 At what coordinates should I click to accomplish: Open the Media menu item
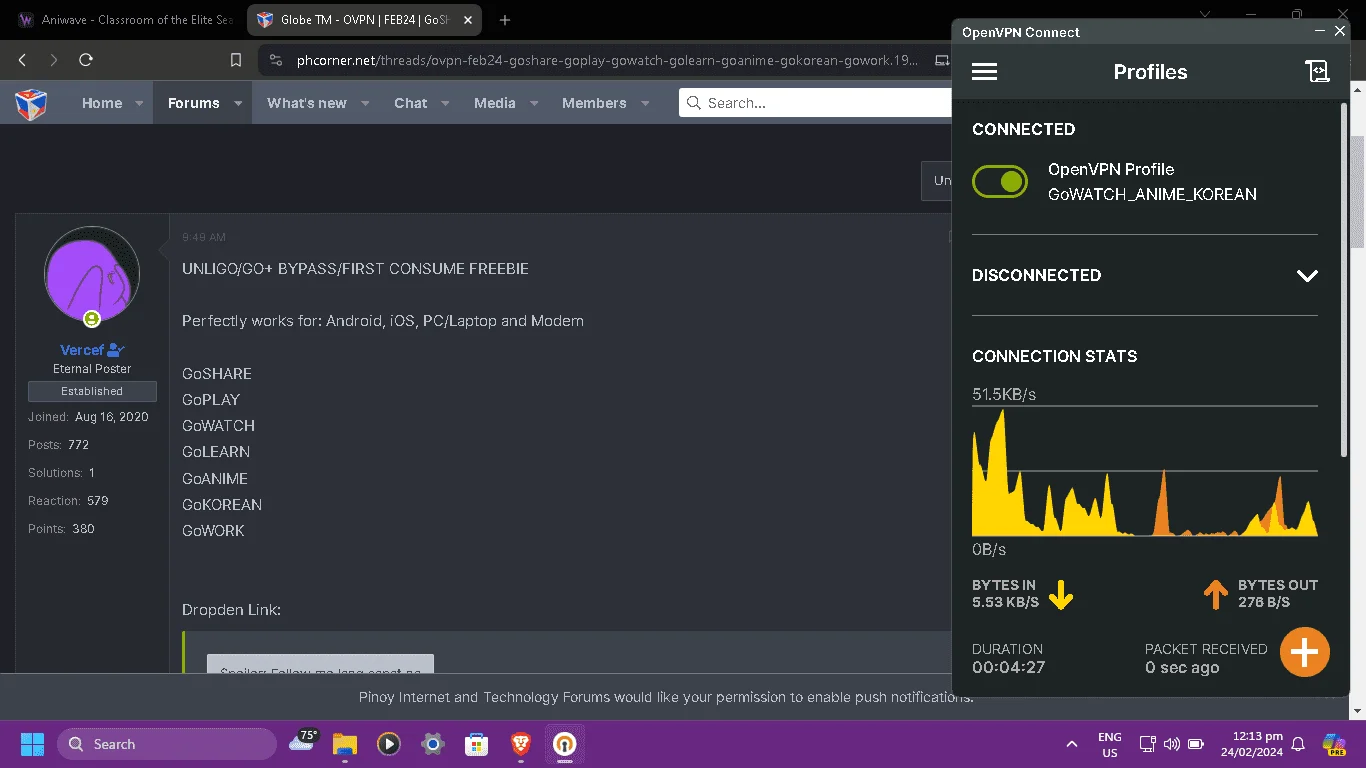click(x=495, y=103)
